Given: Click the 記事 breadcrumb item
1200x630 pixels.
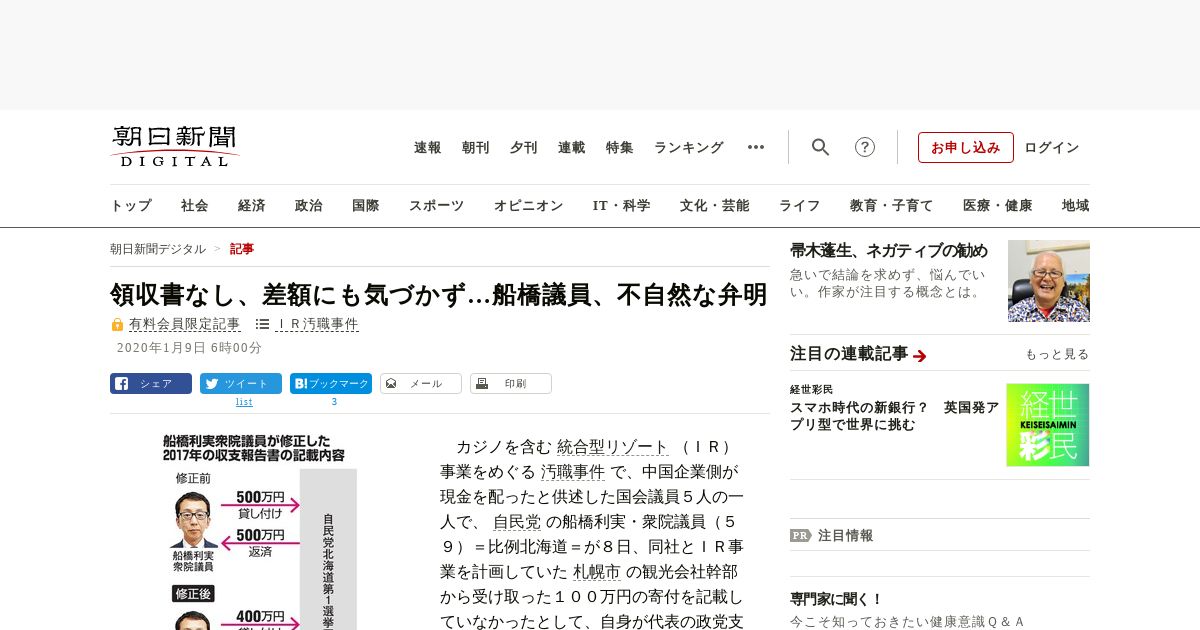Looking at the screenshot, I should (x=242, y=249).
